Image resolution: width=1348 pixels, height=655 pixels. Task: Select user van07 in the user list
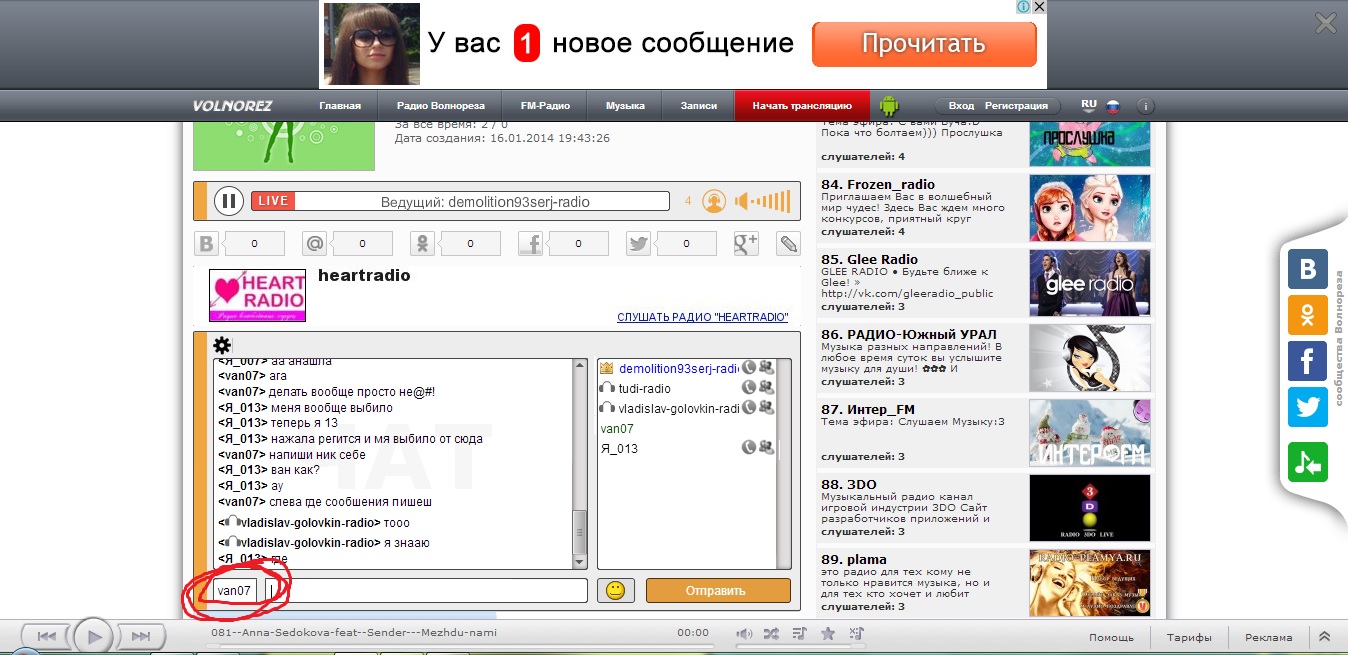click(x=617, y=428)
